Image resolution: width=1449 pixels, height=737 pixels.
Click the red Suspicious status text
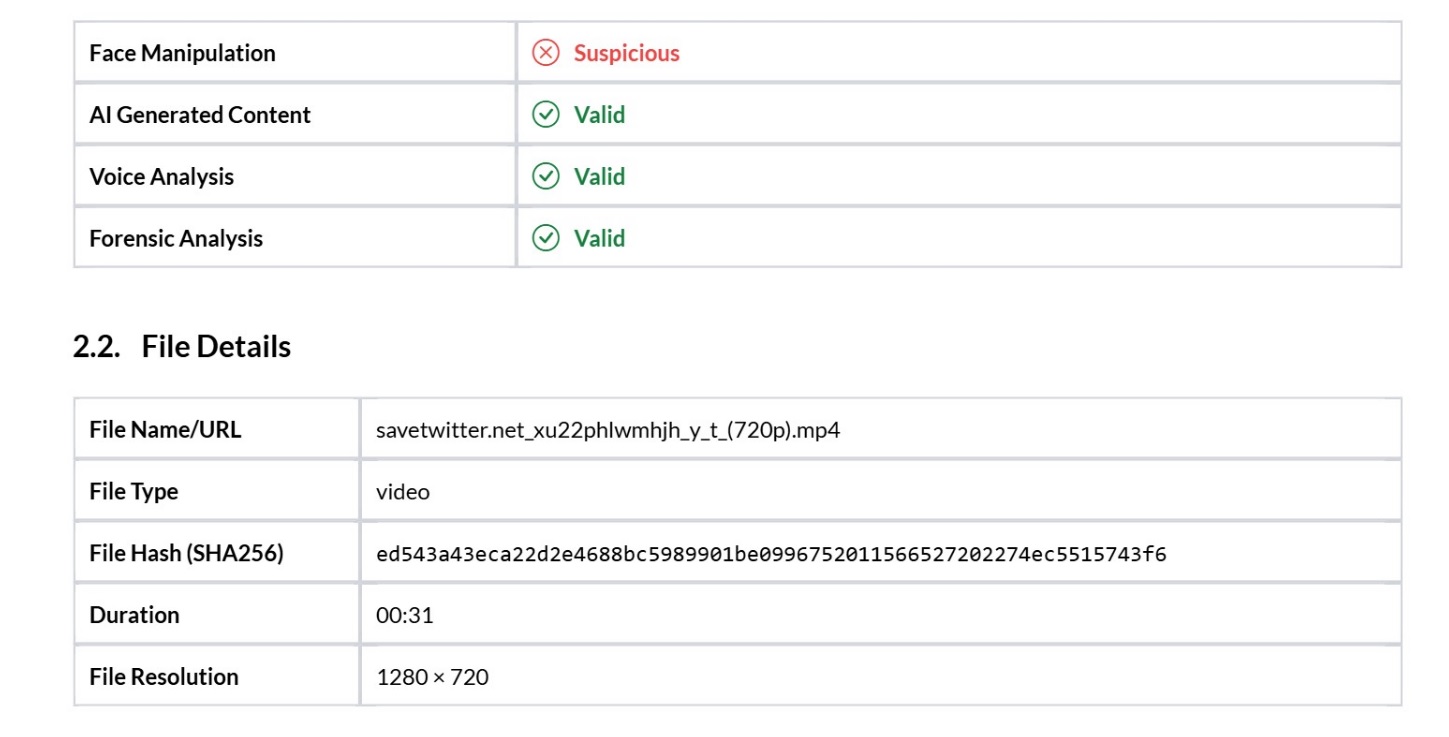[x=626, y=53]
